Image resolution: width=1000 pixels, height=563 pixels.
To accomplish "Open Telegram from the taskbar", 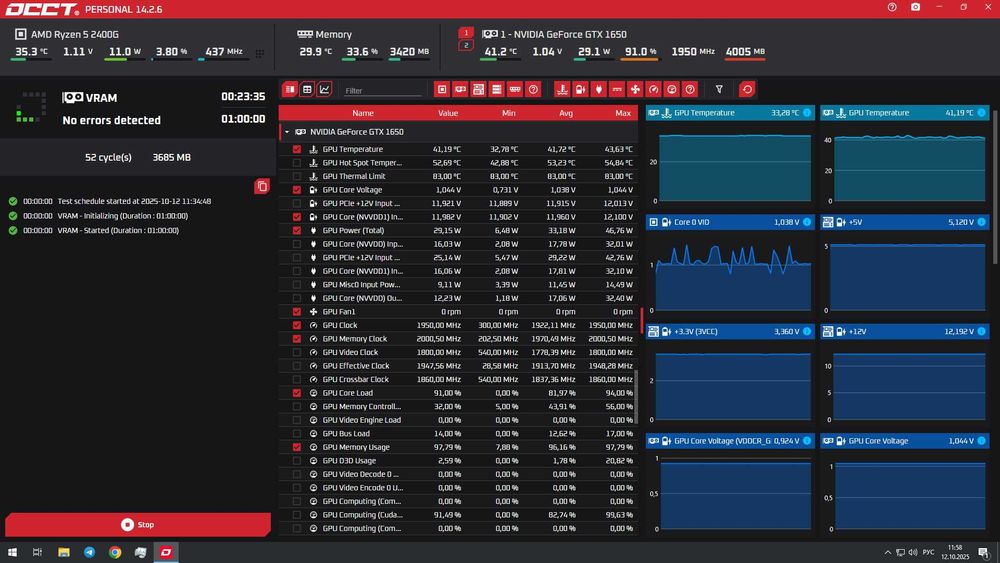I will point(89,552).
